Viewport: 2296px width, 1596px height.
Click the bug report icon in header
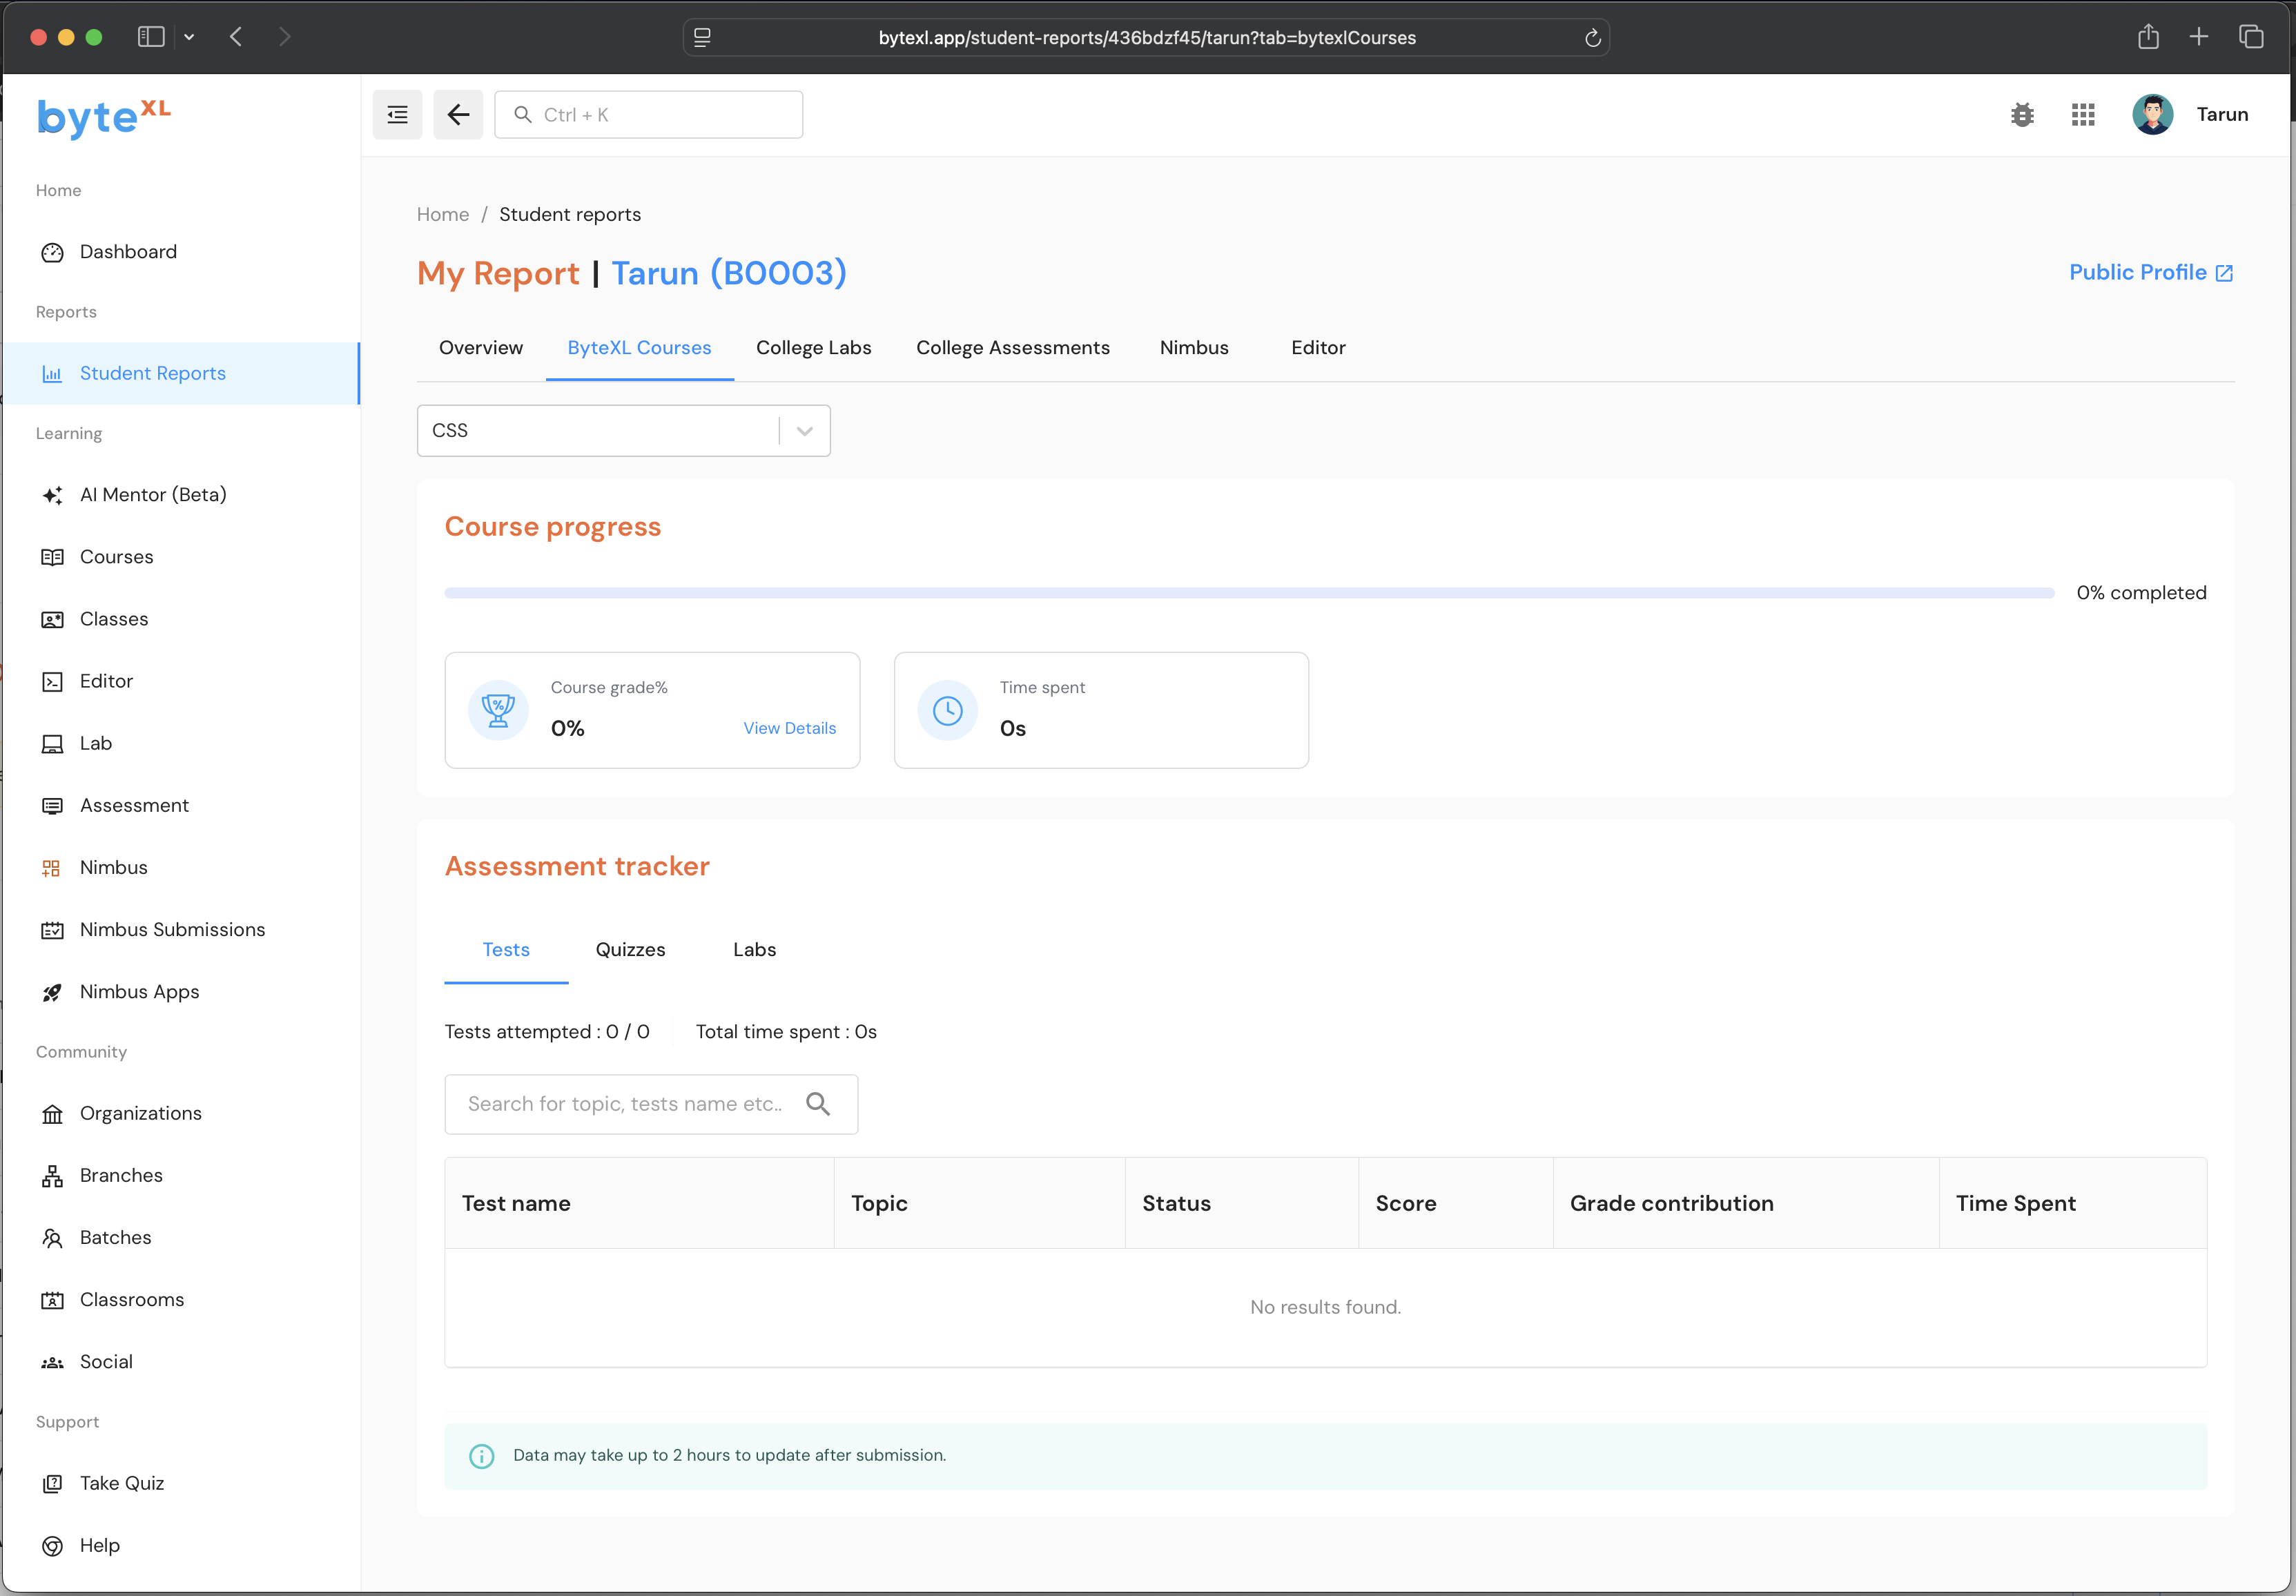pos(2022,115)
